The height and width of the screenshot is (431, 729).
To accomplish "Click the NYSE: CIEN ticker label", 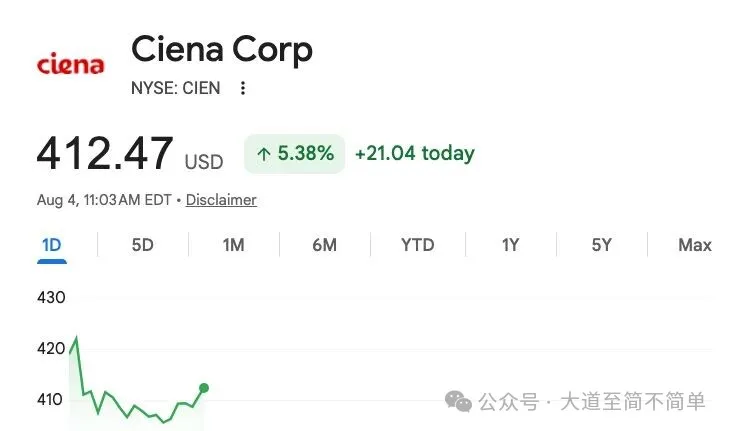I will (175, 88).
